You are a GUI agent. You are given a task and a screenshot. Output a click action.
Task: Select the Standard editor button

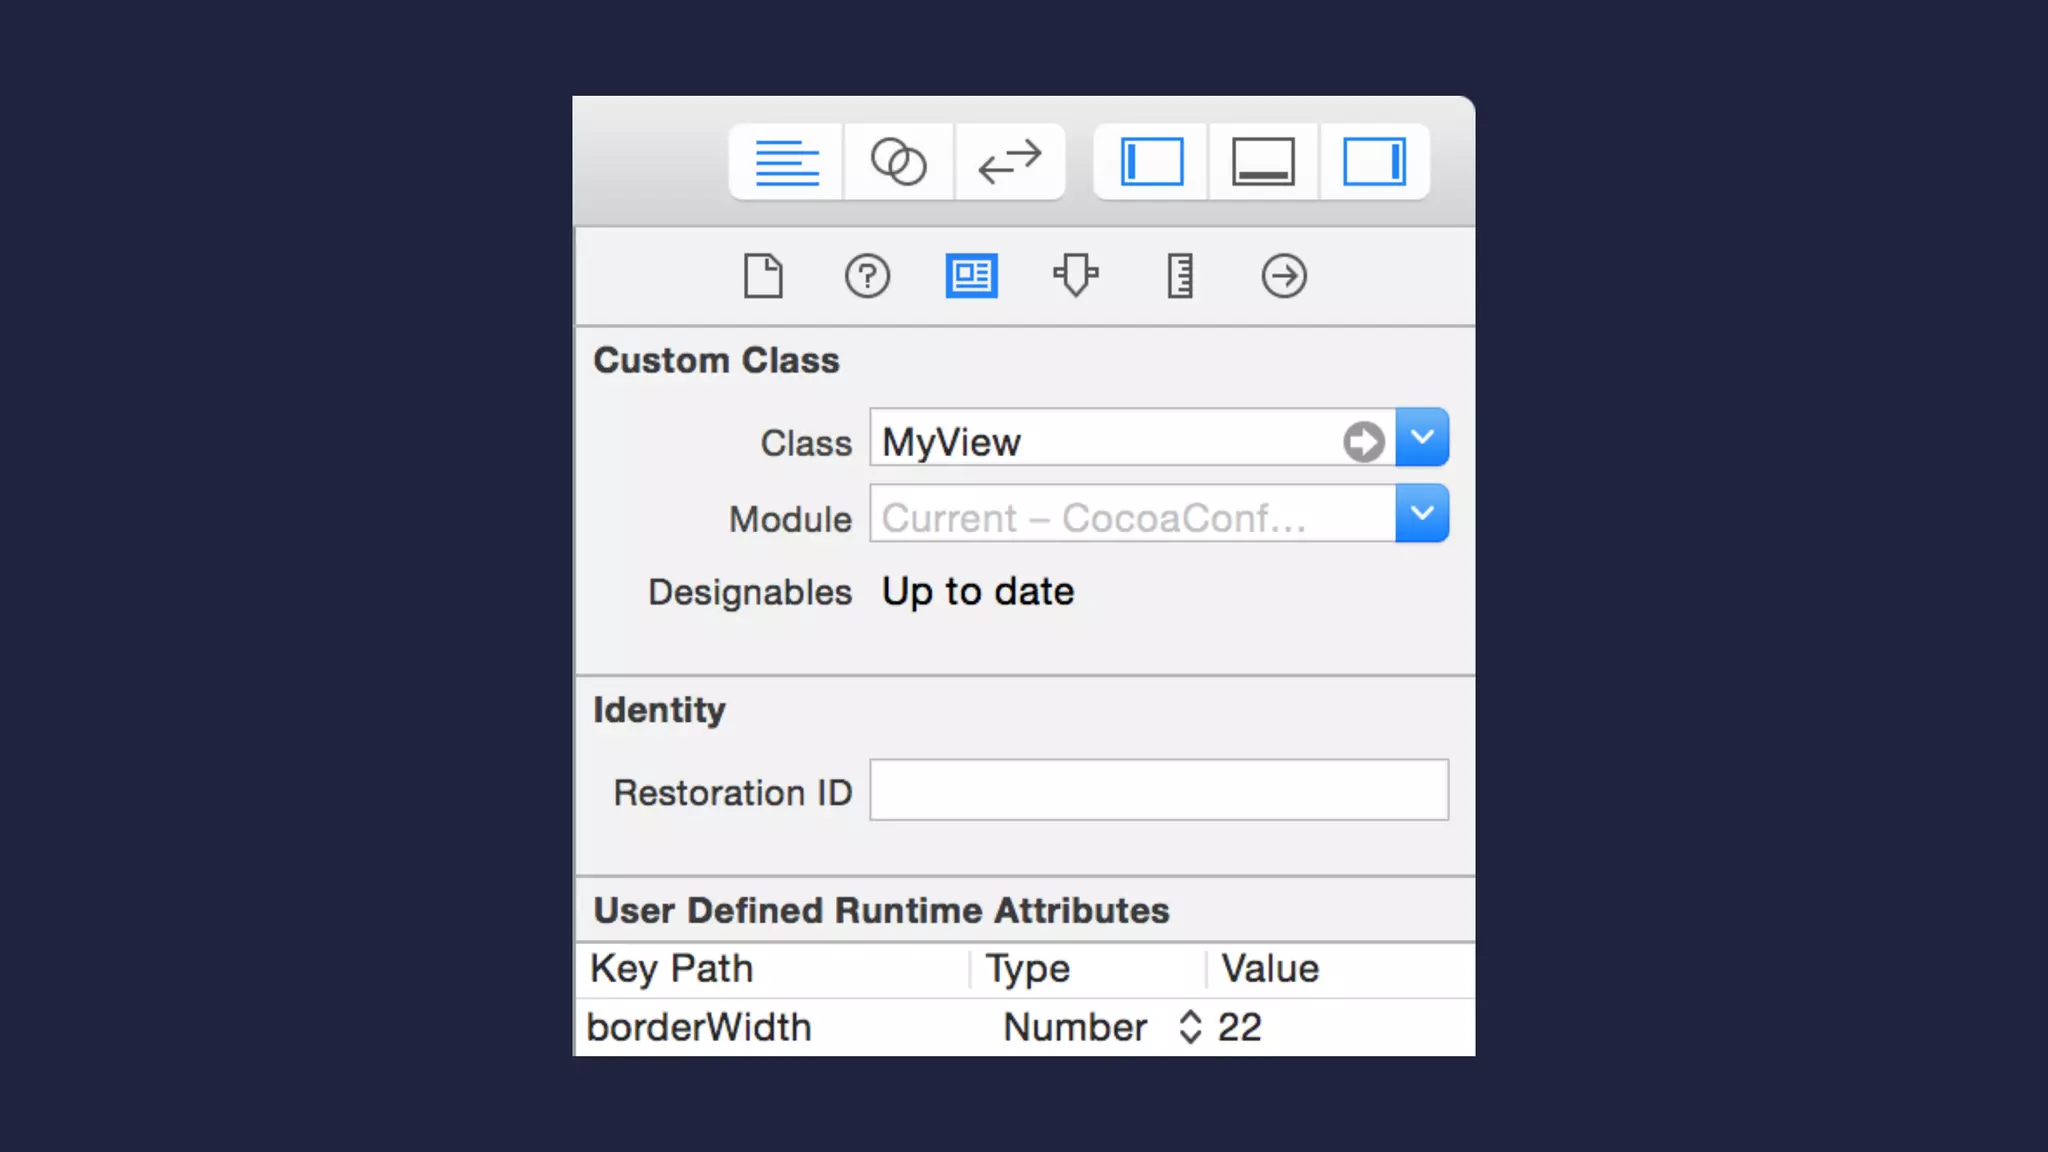point(786,162)
